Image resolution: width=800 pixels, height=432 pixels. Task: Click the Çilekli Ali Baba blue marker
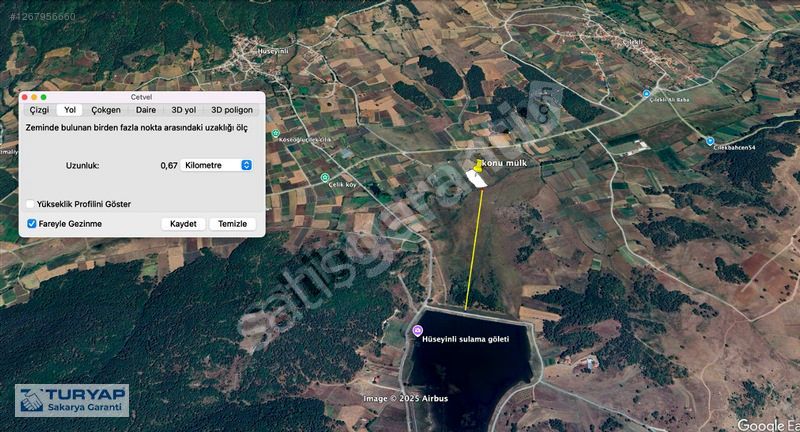tap(646, 93)
